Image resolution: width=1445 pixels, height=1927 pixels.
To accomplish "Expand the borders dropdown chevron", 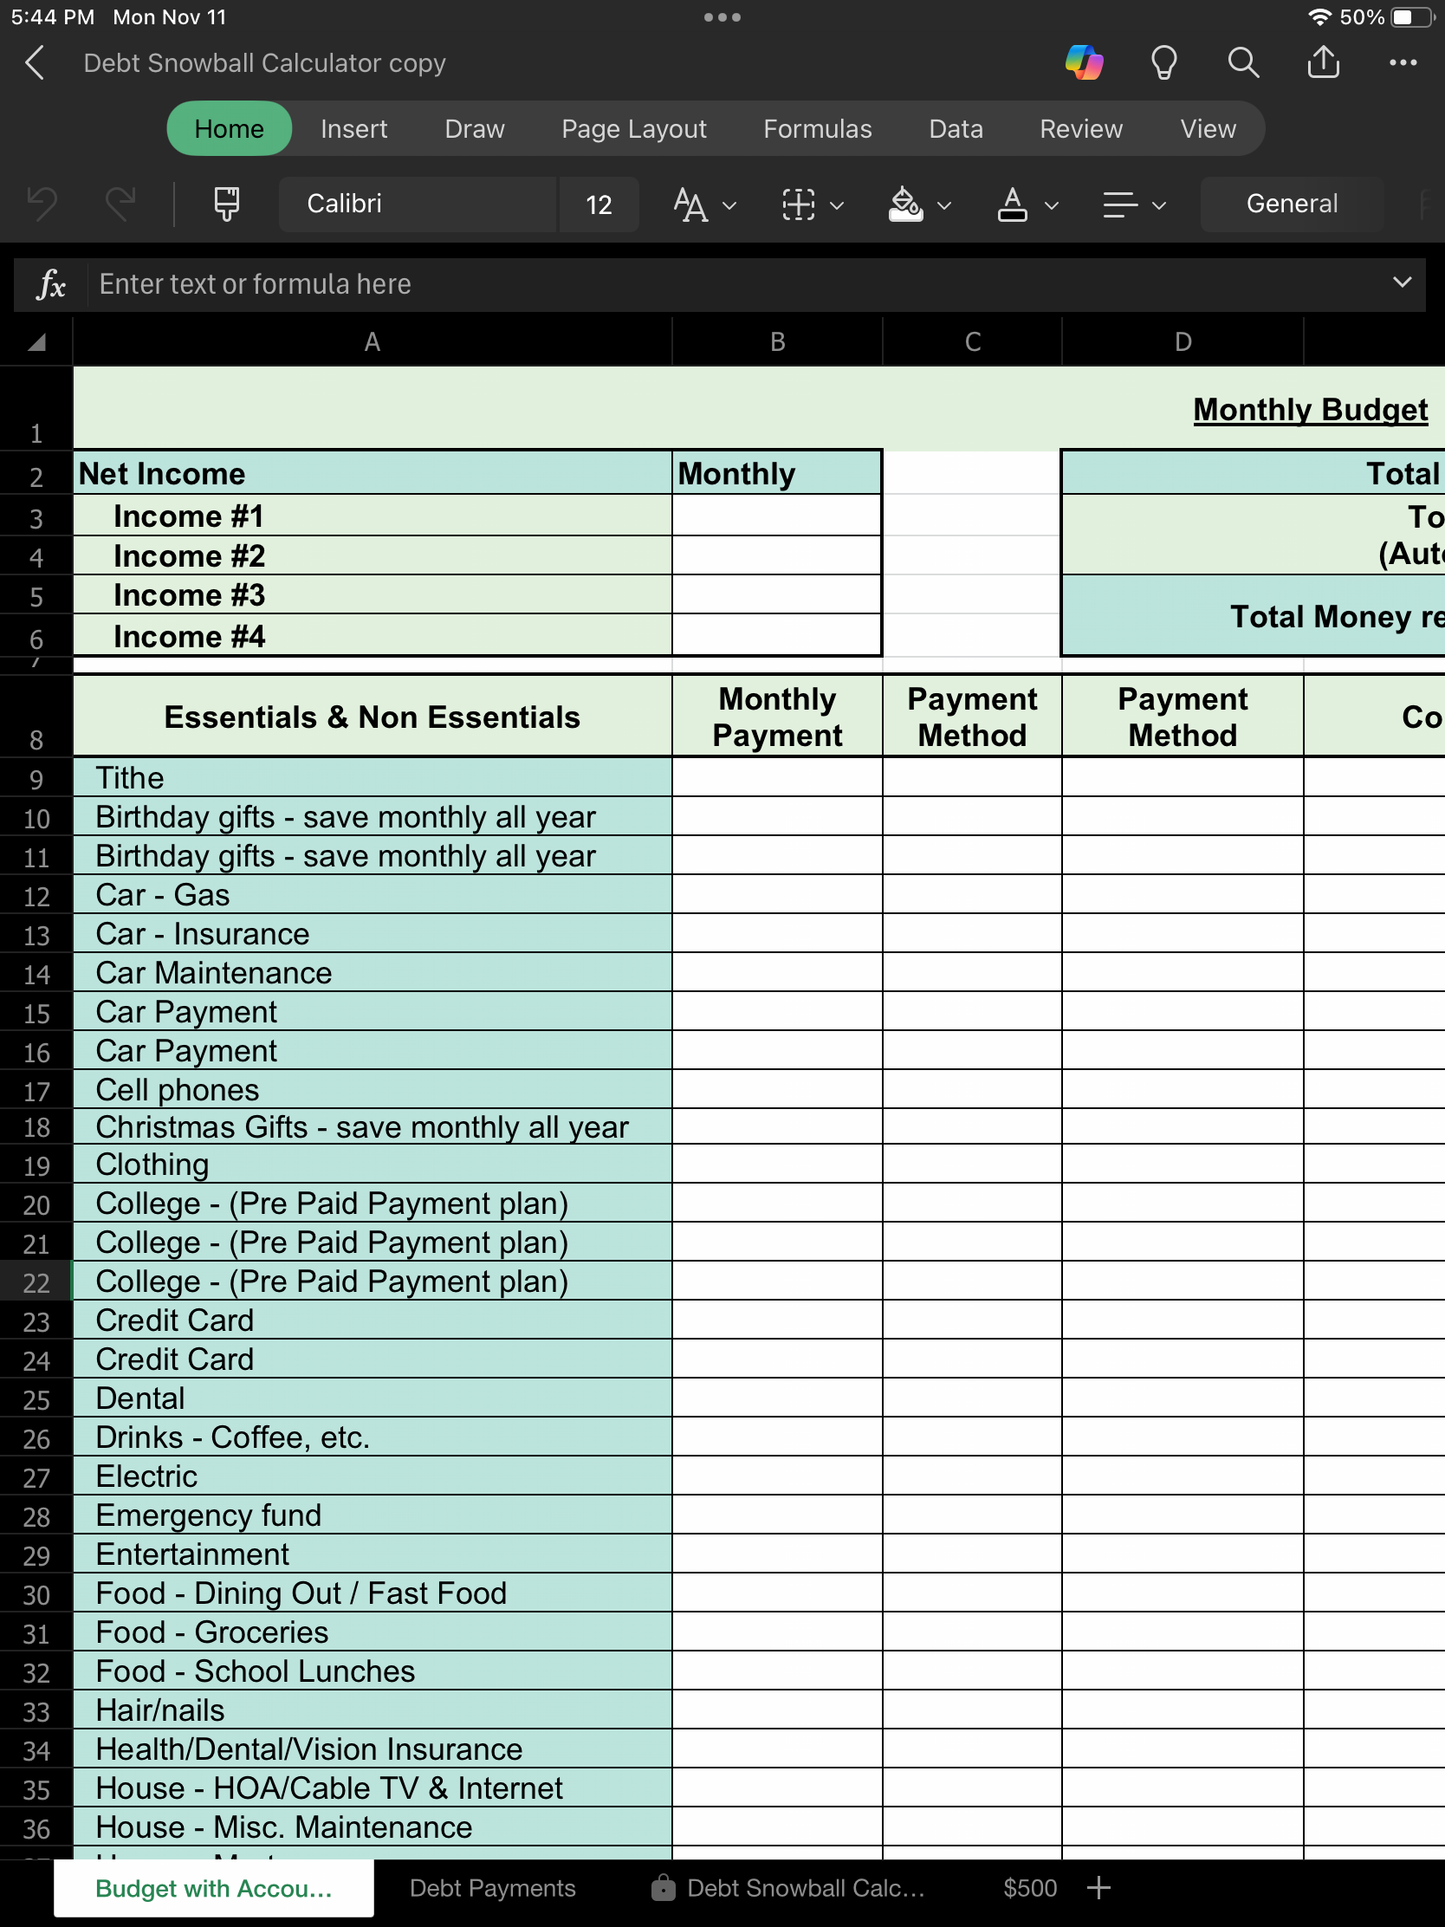I will pos(837,206).
